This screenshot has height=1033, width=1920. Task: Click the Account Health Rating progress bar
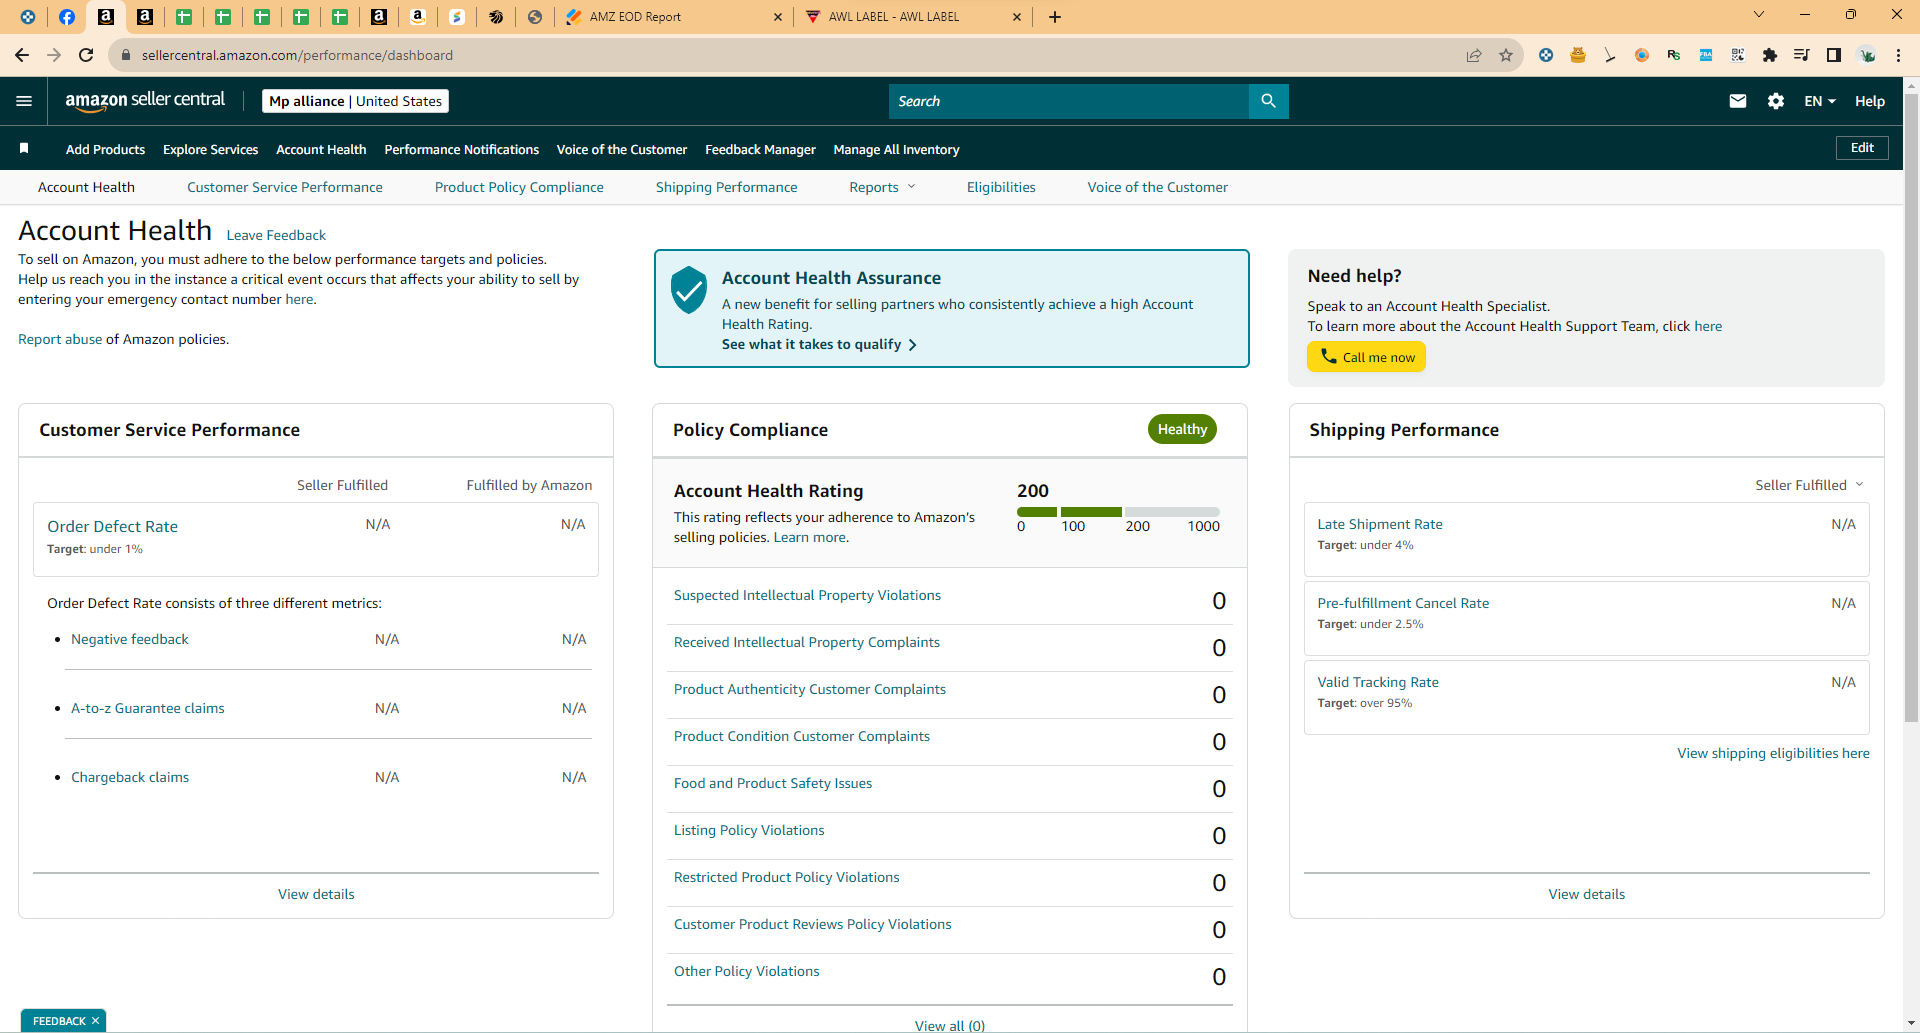(x=1118, y=512)
